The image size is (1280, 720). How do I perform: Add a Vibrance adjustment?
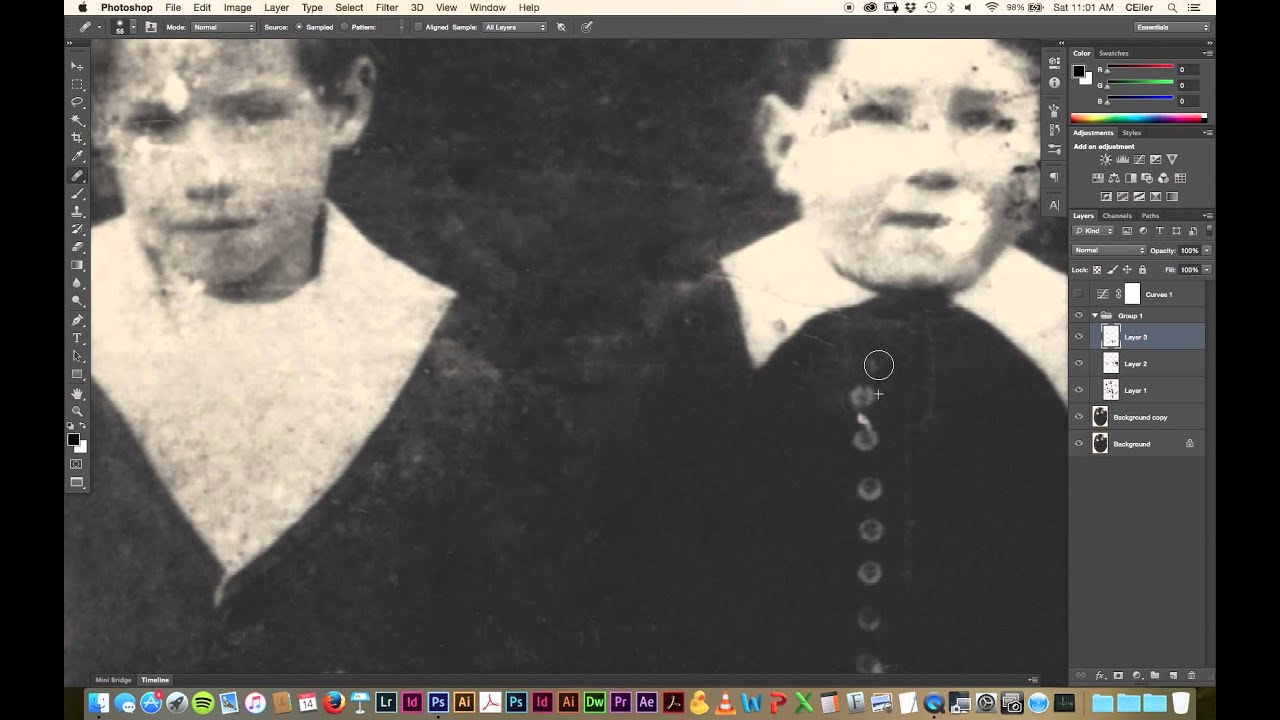1172,160
